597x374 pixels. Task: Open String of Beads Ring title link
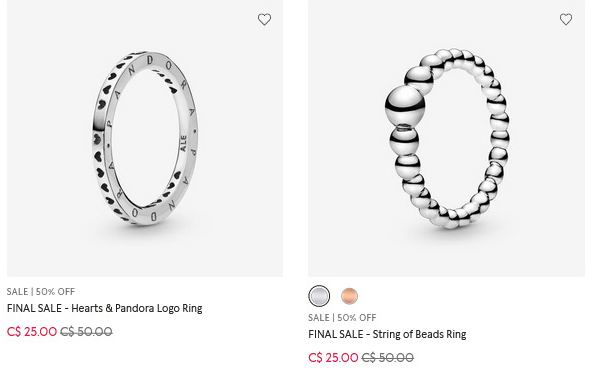tap(387, 334)
